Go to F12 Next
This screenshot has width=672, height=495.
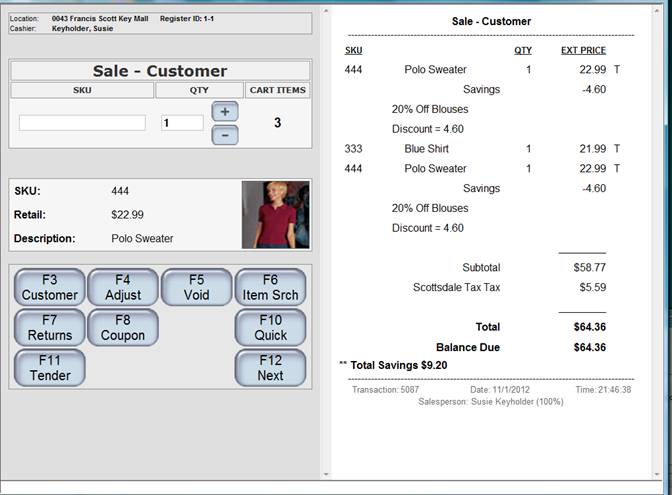pos(270,367)
